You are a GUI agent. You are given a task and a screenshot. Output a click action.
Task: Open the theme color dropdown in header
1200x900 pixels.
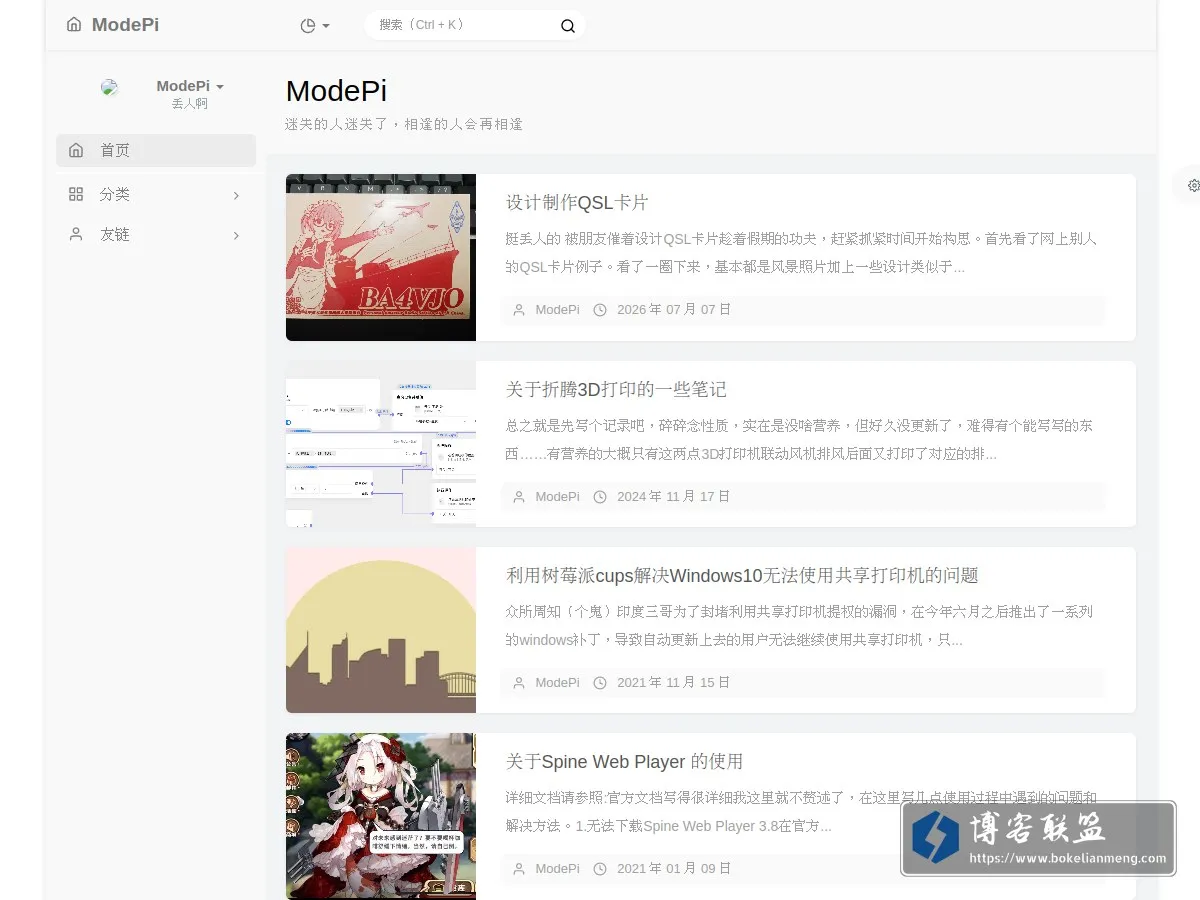(315, 26)
